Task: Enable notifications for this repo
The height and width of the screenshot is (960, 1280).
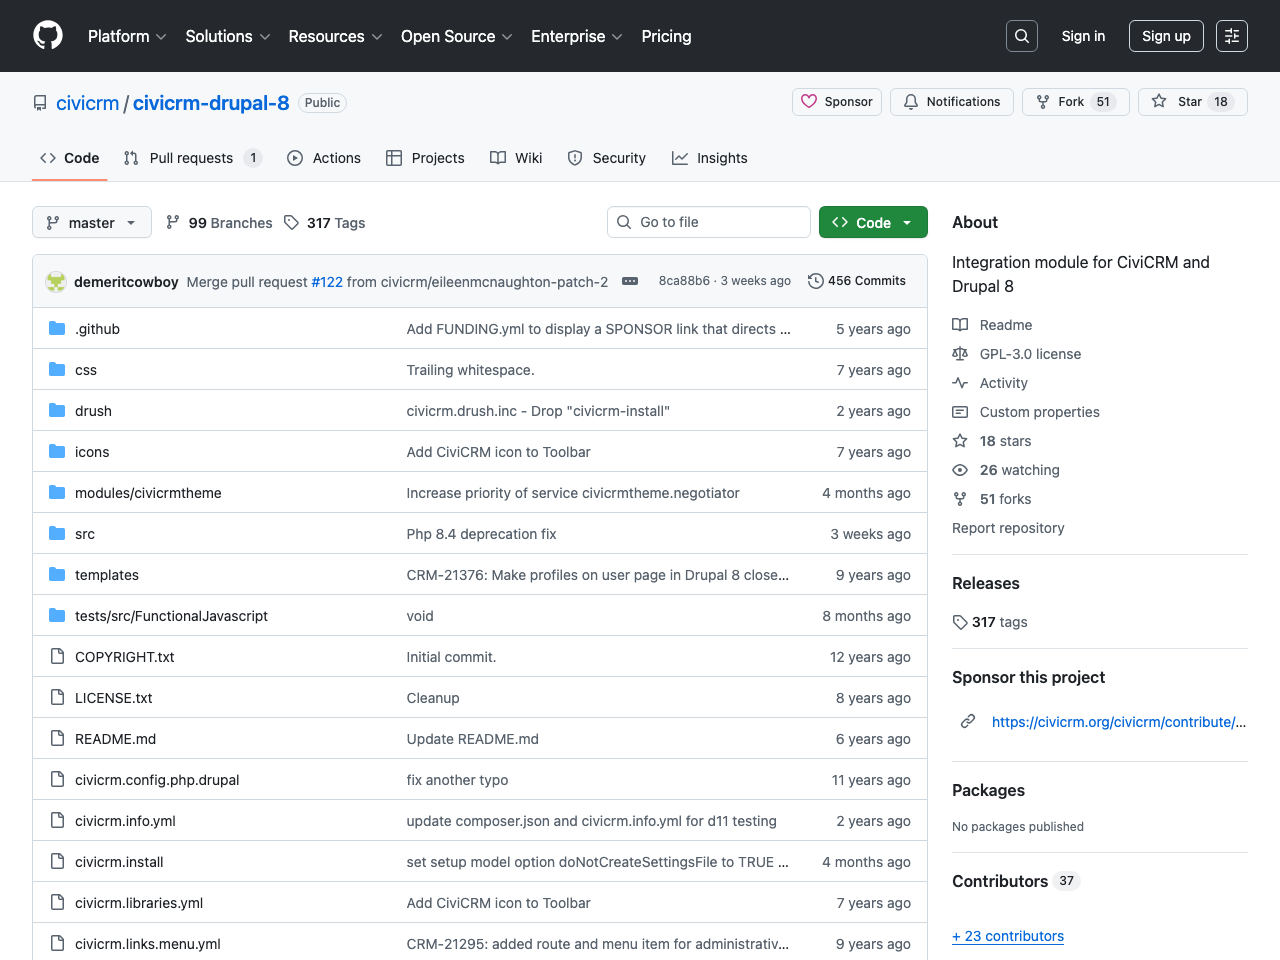Action: click(951, 101)
